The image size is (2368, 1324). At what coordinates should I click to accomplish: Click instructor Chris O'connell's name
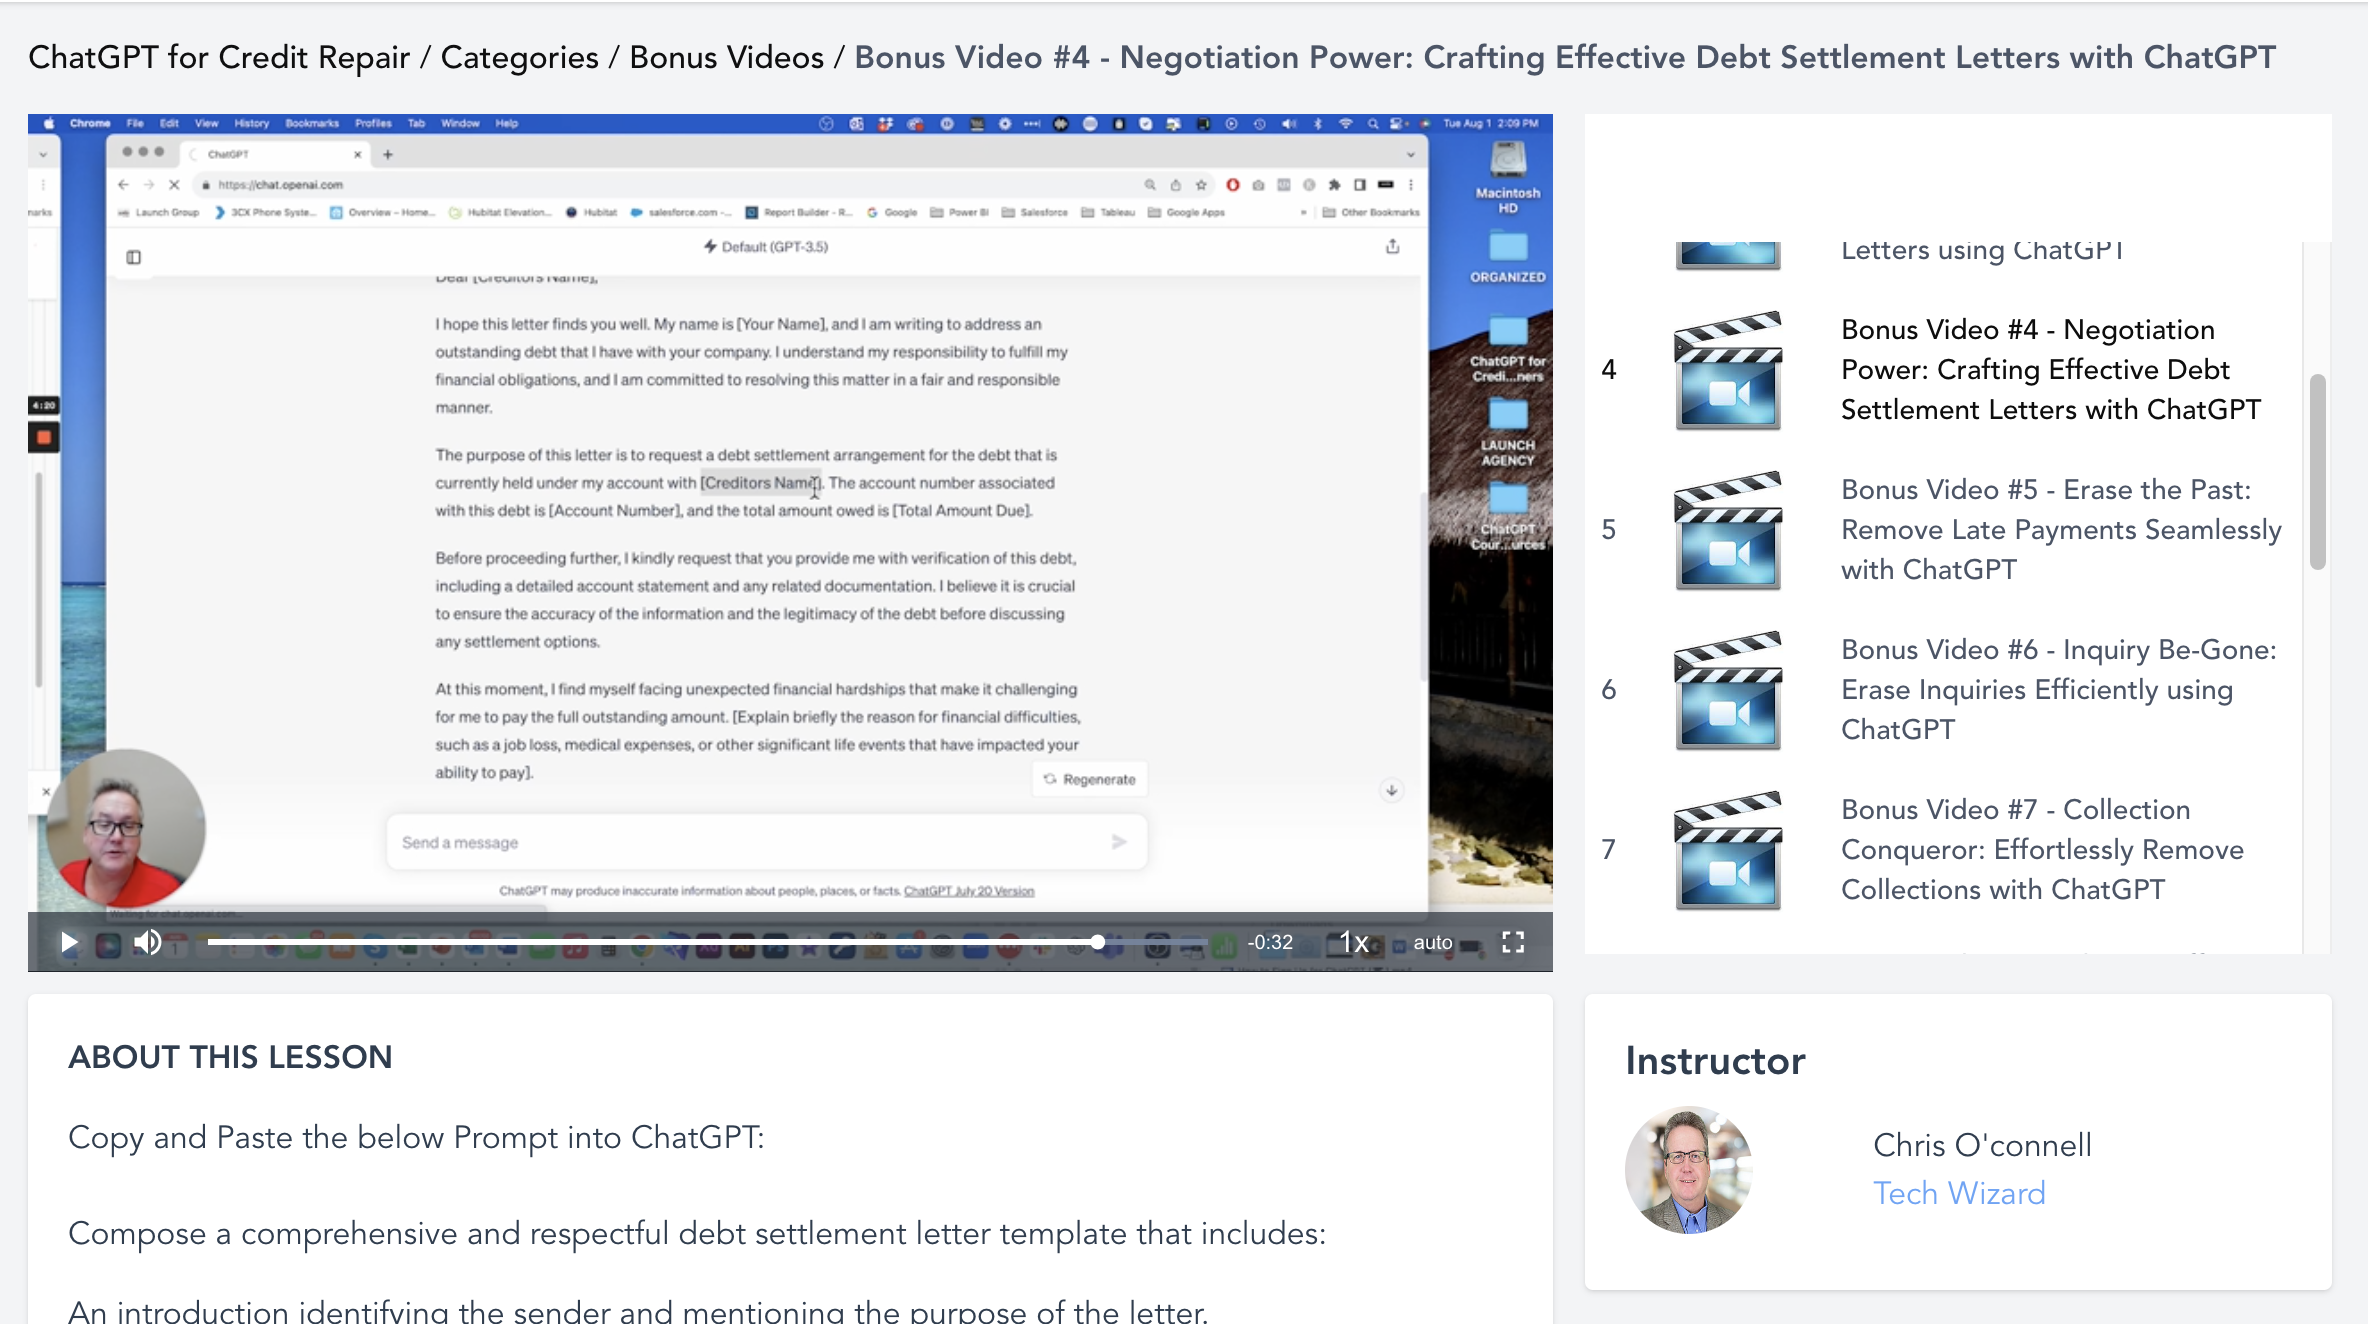[x=1982, y=1145]
